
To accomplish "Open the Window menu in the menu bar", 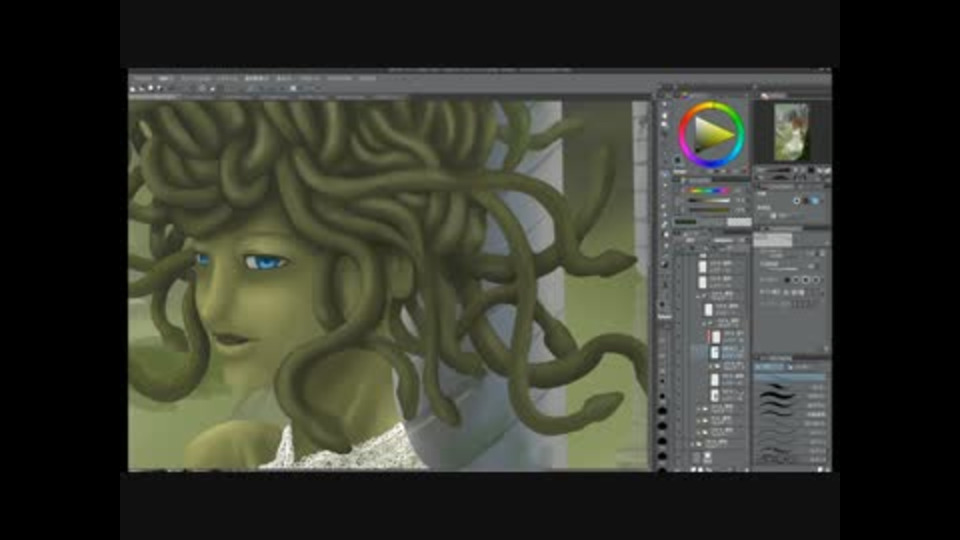I will (x=339, y=78).
